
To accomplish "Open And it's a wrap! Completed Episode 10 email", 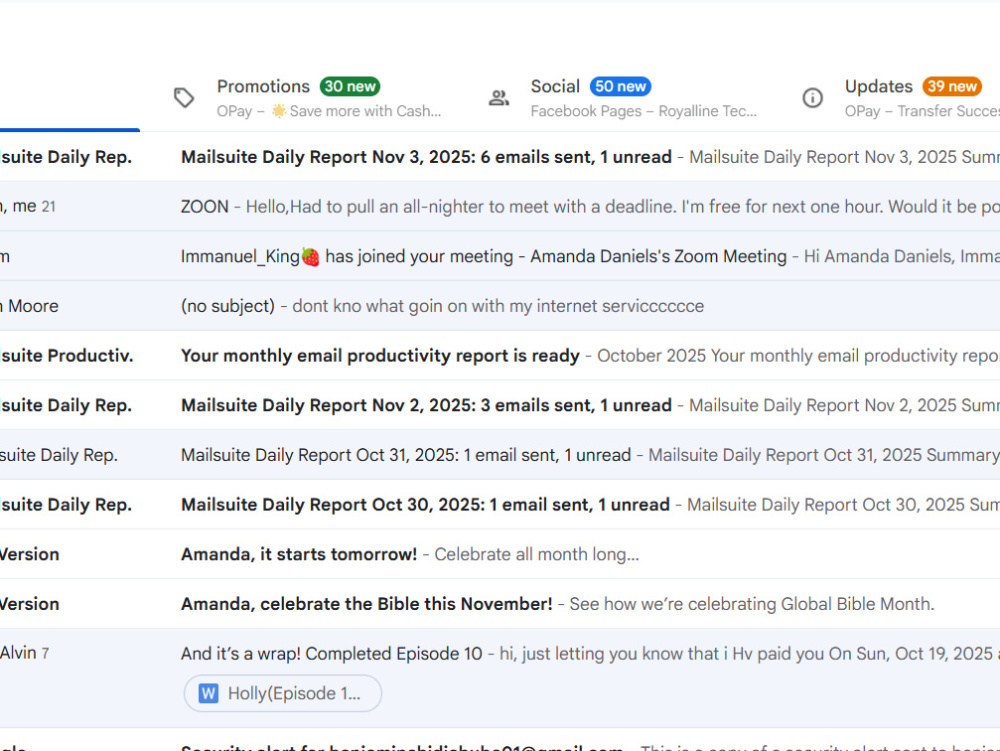I will click(500, 678).
